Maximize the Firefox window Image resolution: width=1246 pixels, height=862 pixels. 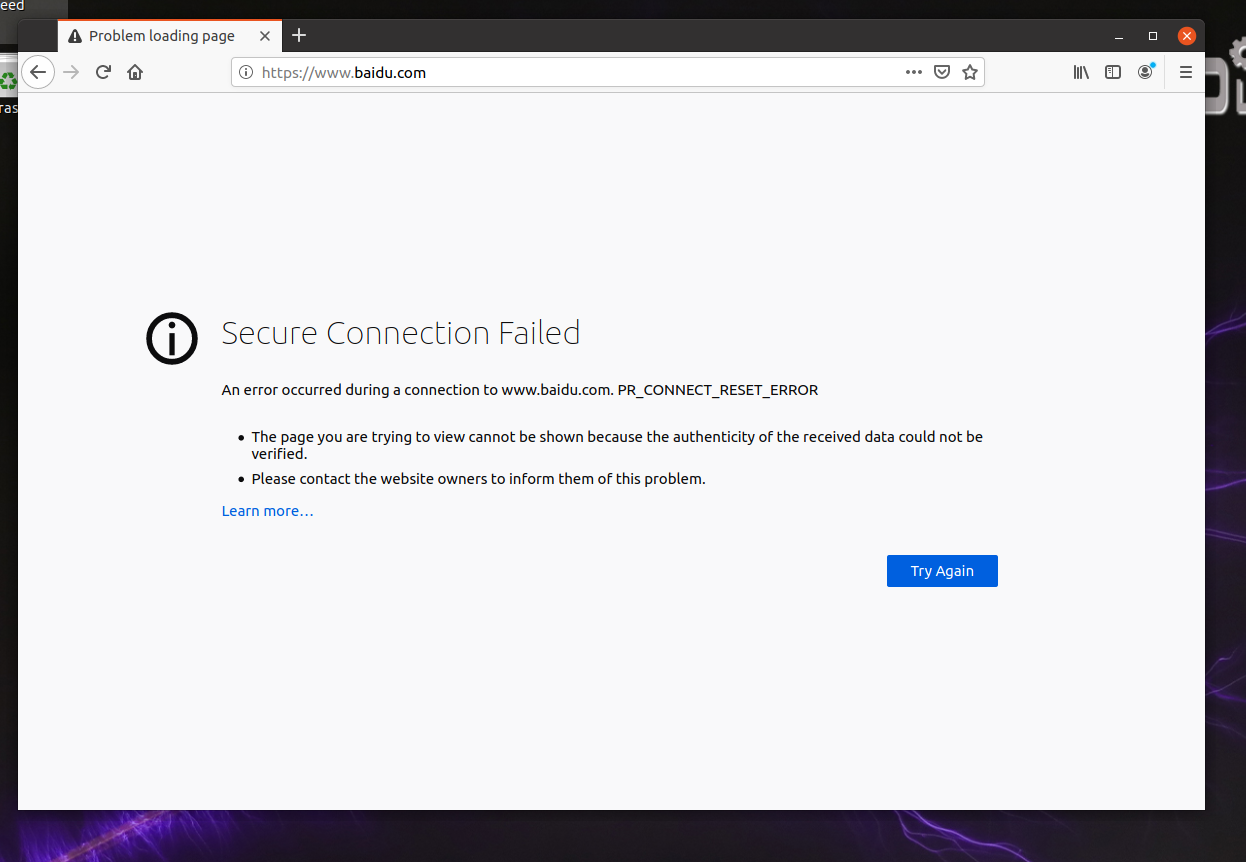point(1152,36)
